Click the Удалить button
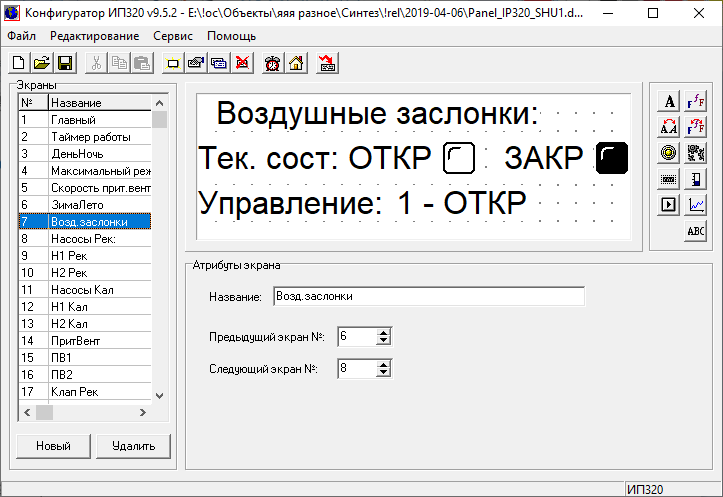Screen dimensions: 723x497 pyautogui.click(x=133, y=446)
